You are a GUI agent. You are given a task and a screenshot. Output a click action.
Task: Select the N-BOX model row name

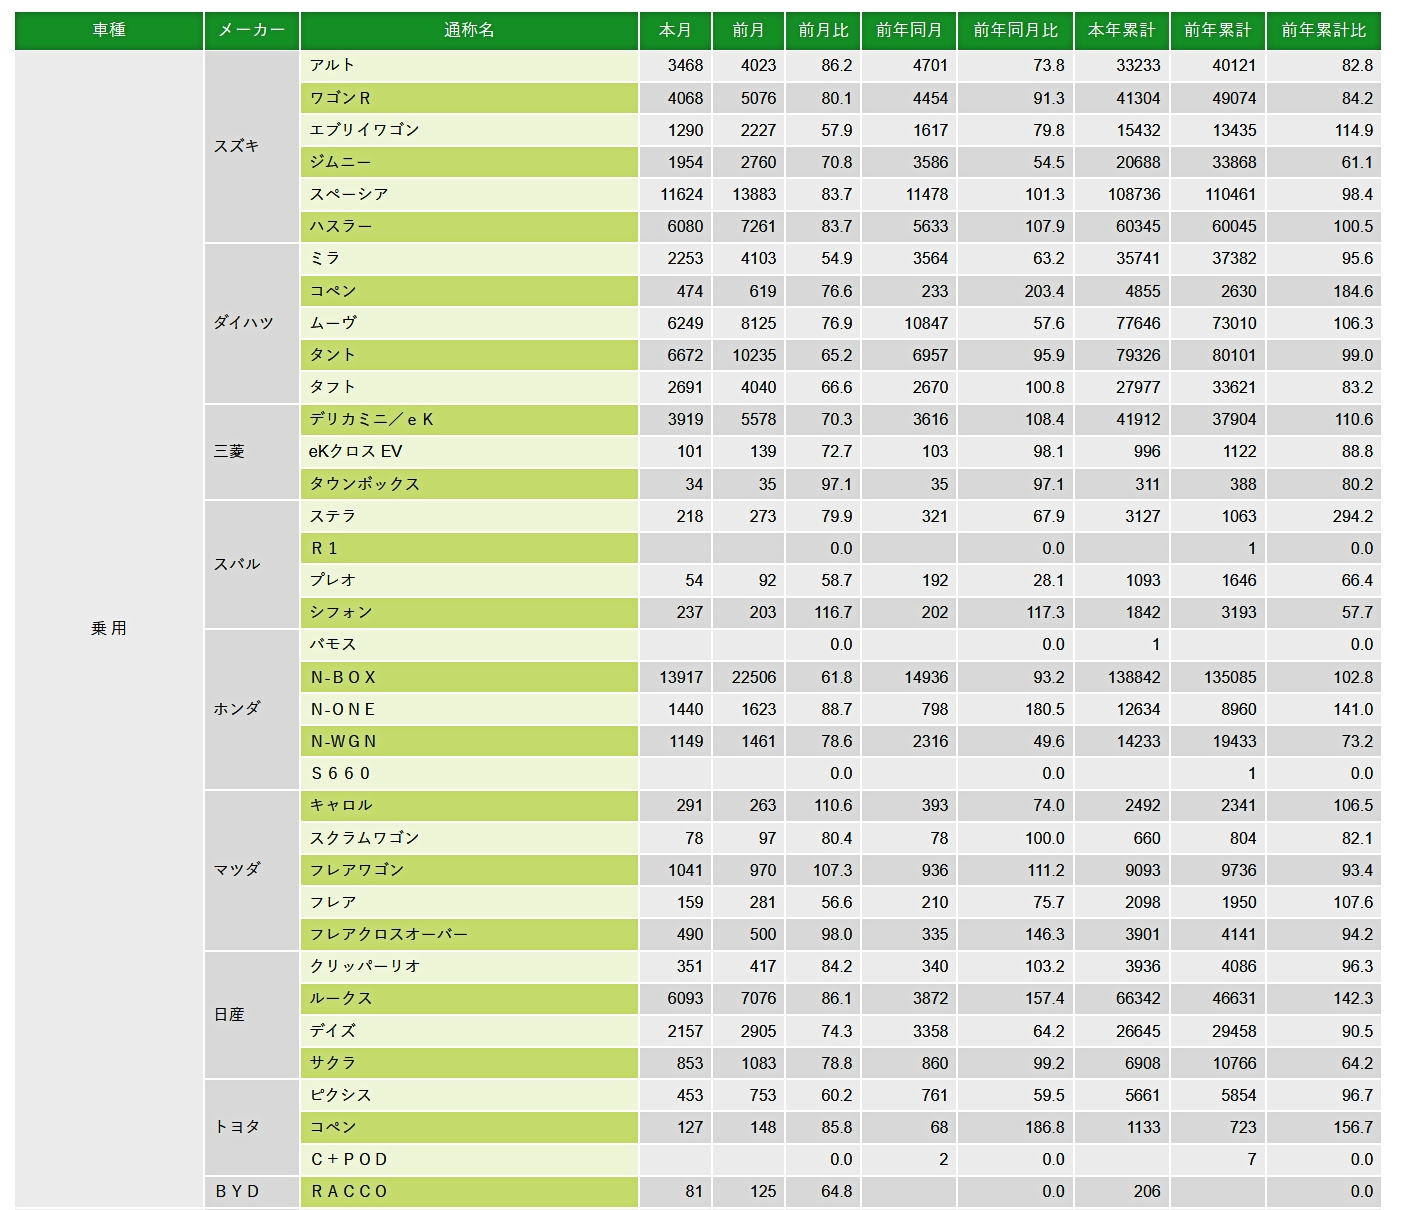(469, 677)
